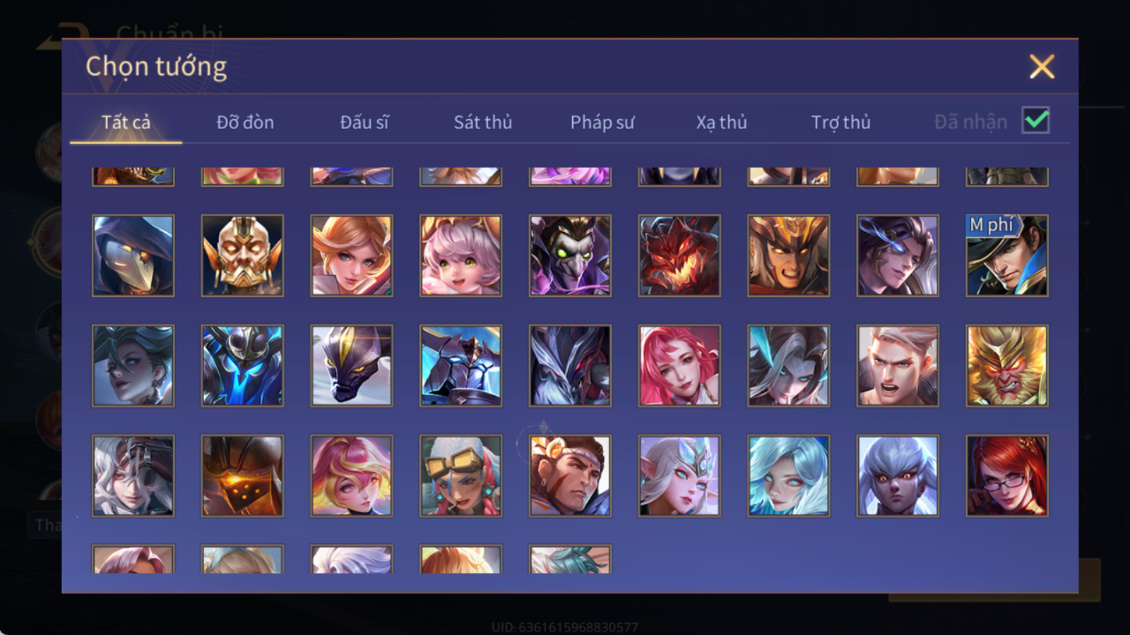Show the Xạ thủ heroes tab
This screenshot has height=635, width=1130.
coord(721,122)
